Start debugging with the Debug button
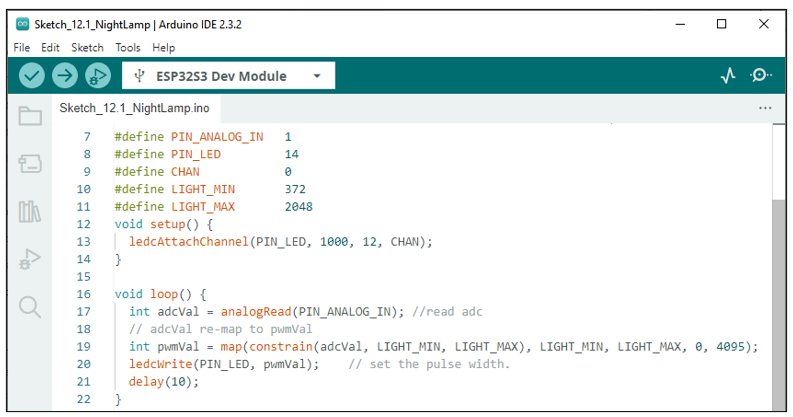Screen dimensions: 793x417 (98, 76)
